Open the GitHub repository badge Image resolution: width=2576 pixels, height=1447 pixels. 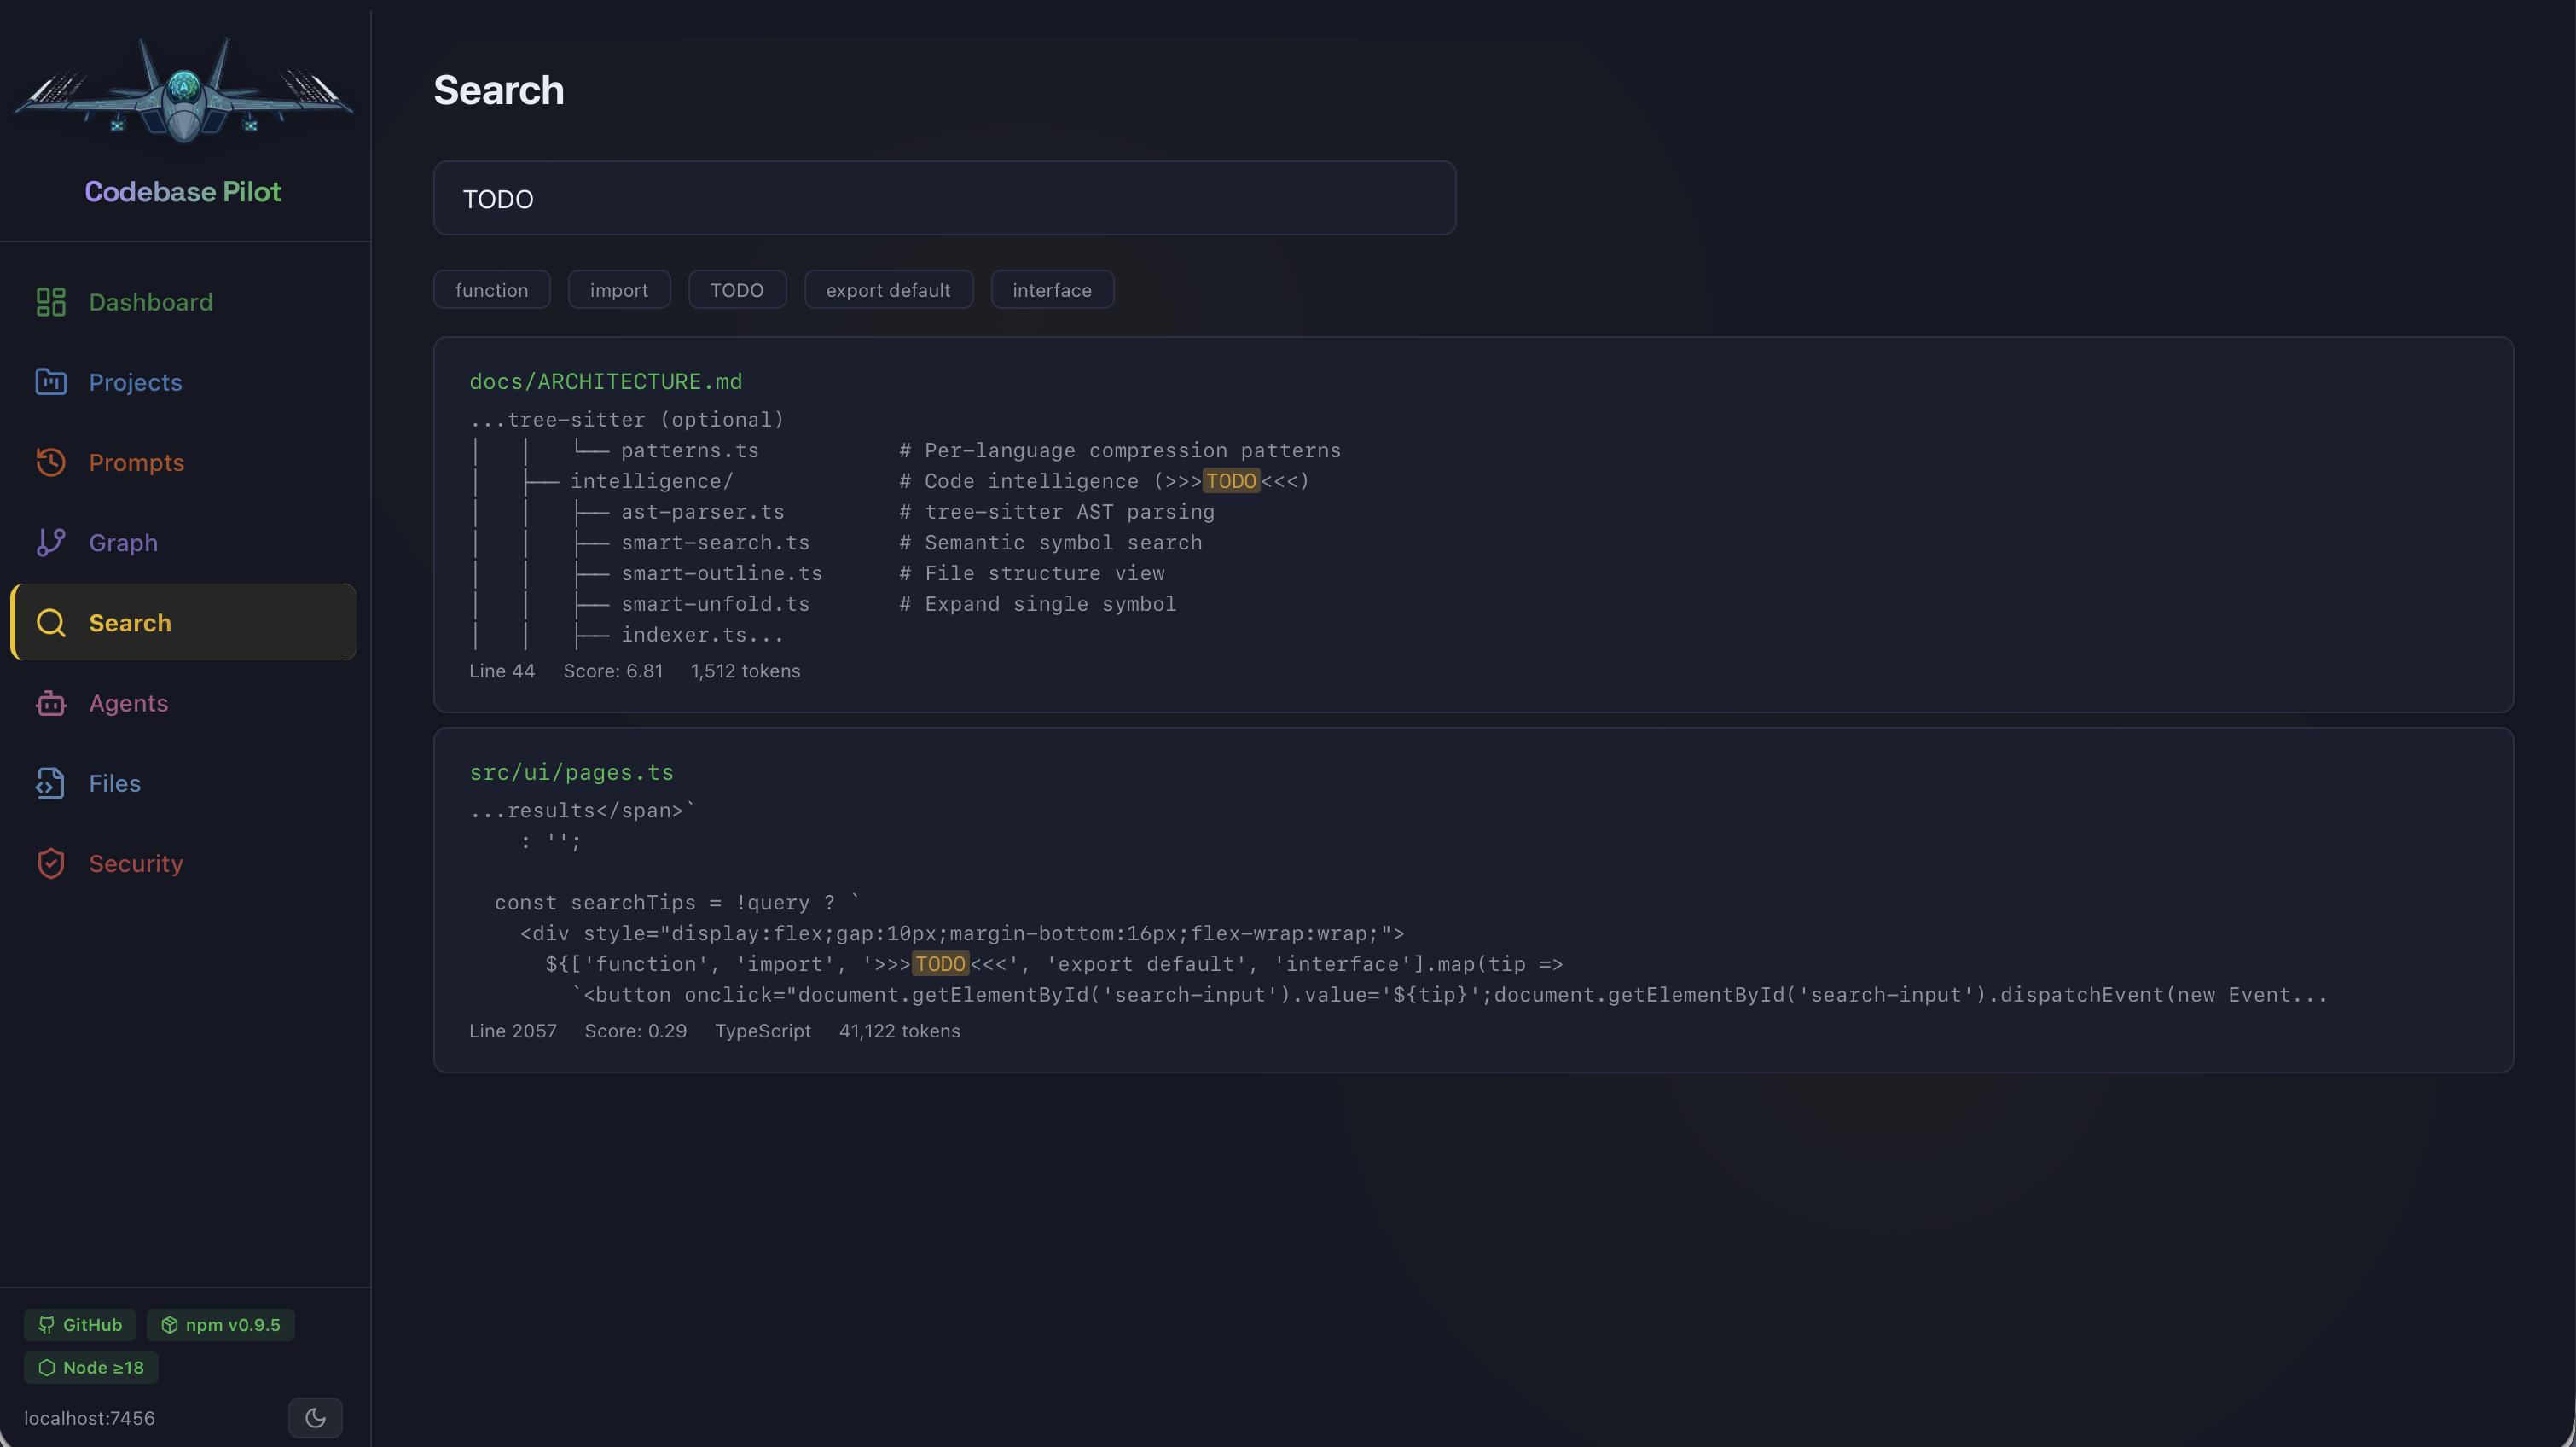(x=79, y=1324)
